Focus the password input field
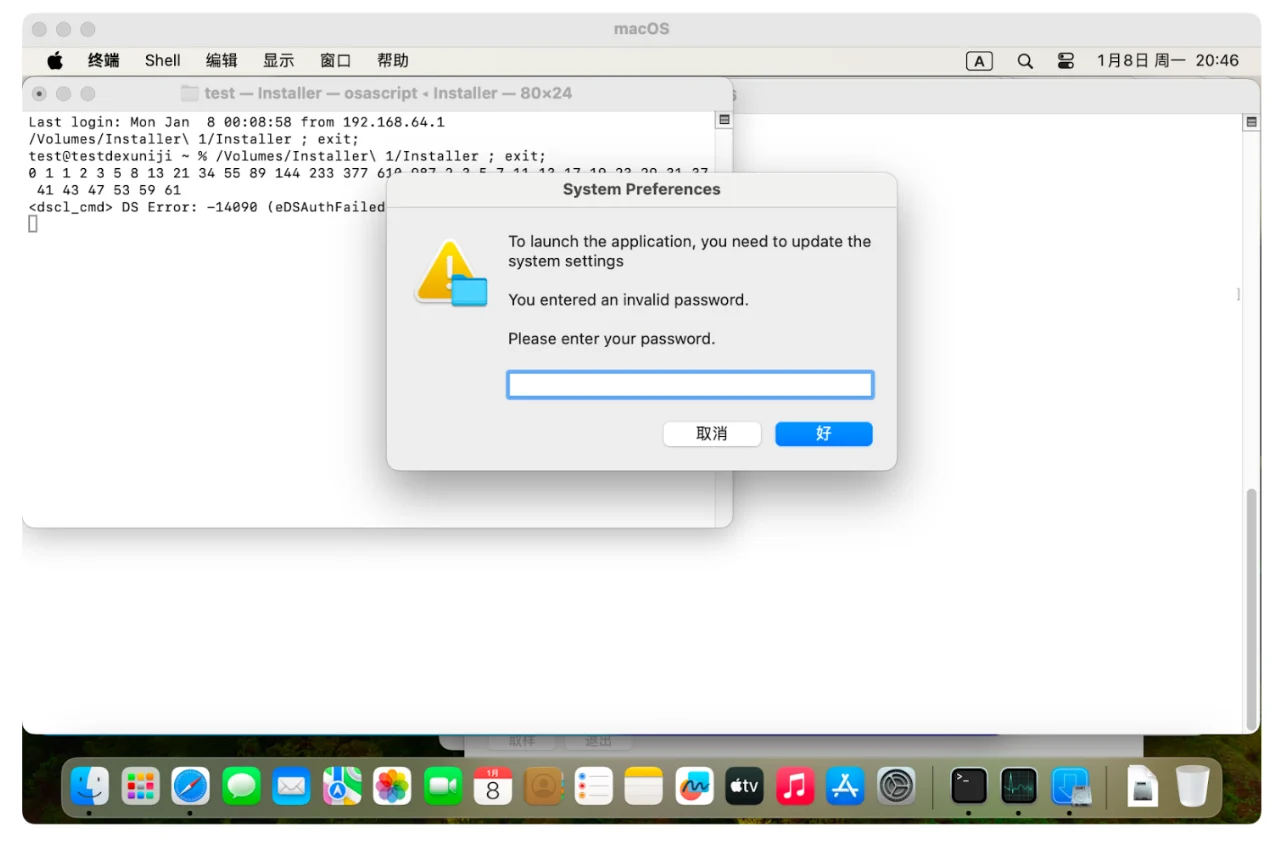Screen dimensions: 1280x844 [690, 385]
